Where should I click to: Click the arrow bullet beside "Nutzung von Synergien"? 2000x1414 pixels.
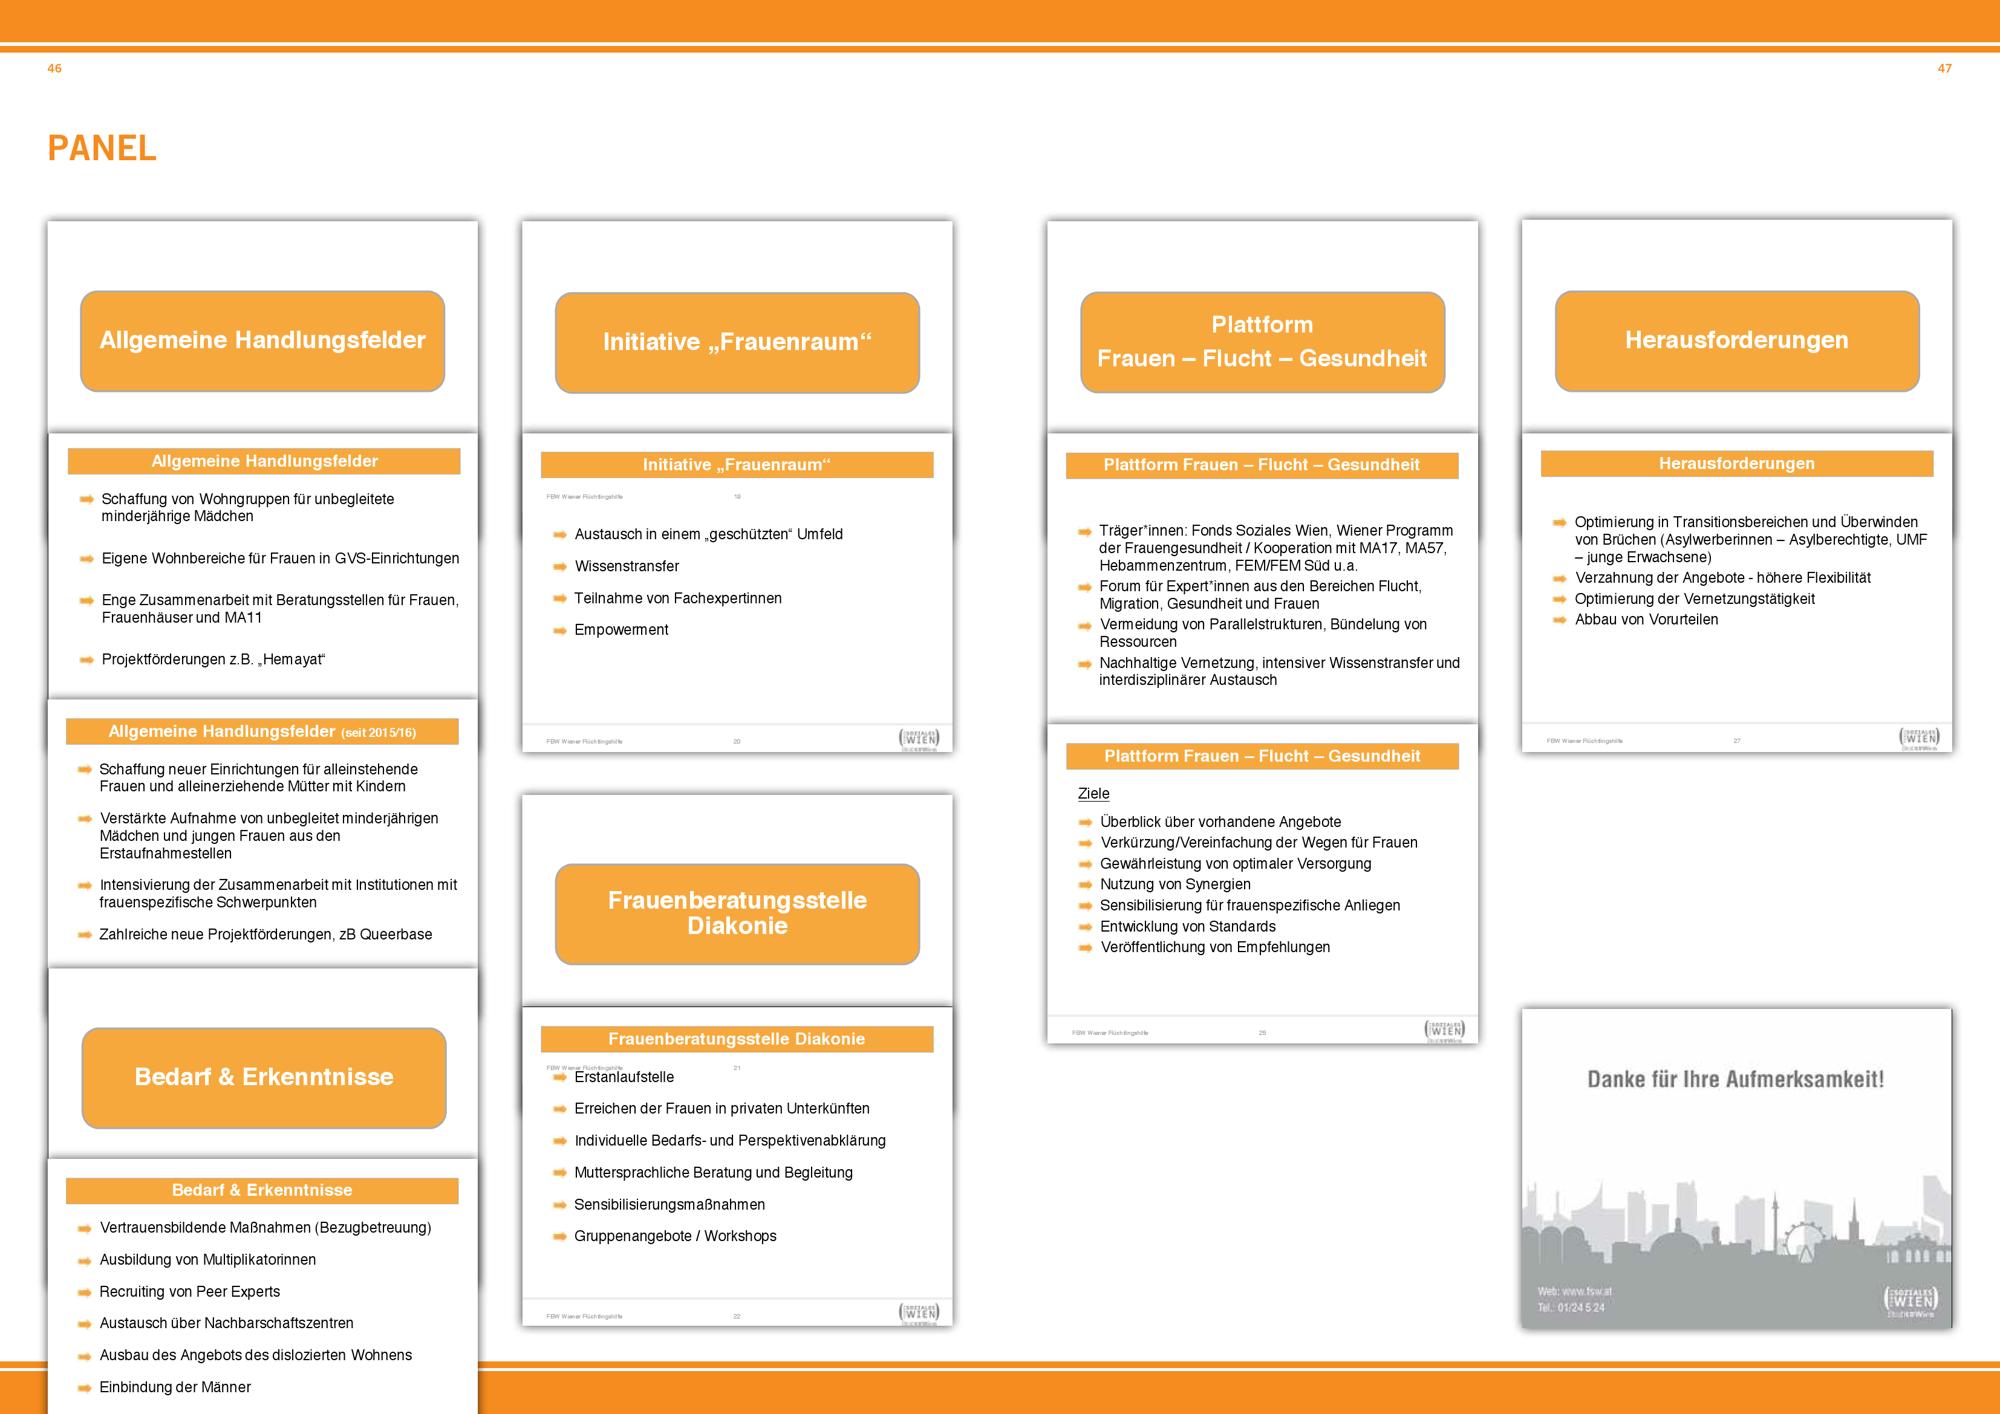point(1085,885)
